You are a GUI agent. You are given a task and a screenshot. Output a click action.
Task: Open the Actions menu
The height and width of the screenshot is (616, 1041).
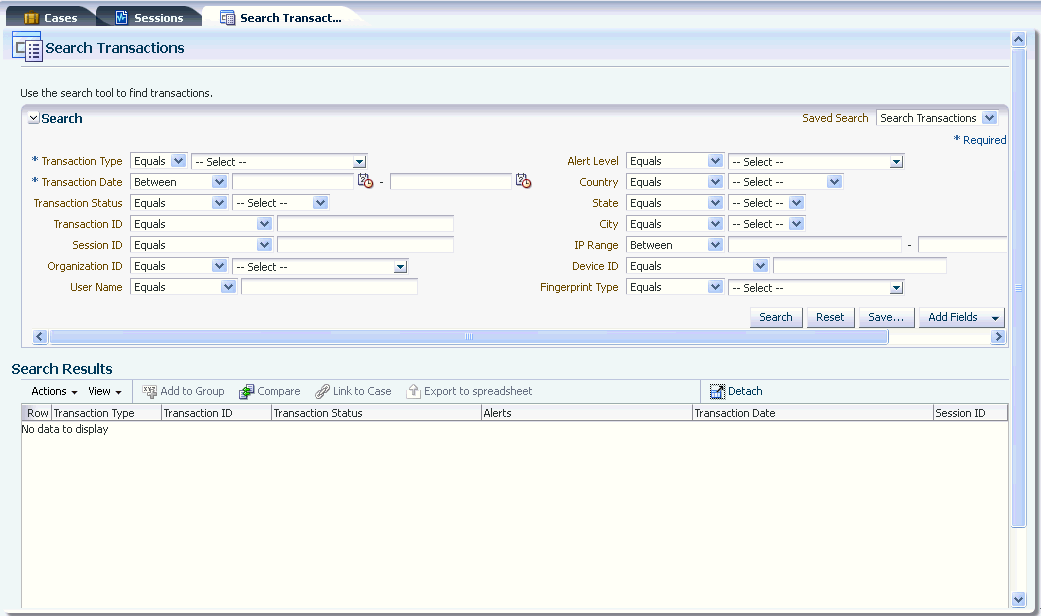click(54, 392)
